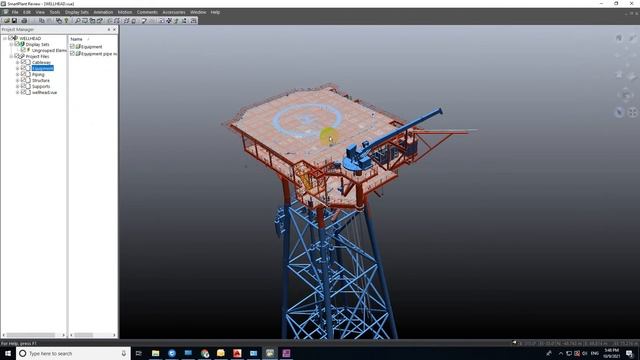Viewport: 640px width, 360px height.
Task: Expand the wellhead.vue tree node
Action: click(x=17, y=92)
